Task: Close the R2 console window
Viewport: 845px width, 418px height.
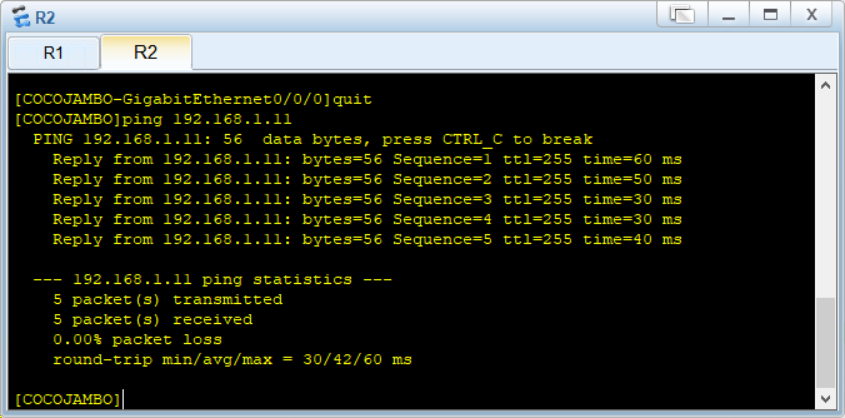Action: (812, 15)
